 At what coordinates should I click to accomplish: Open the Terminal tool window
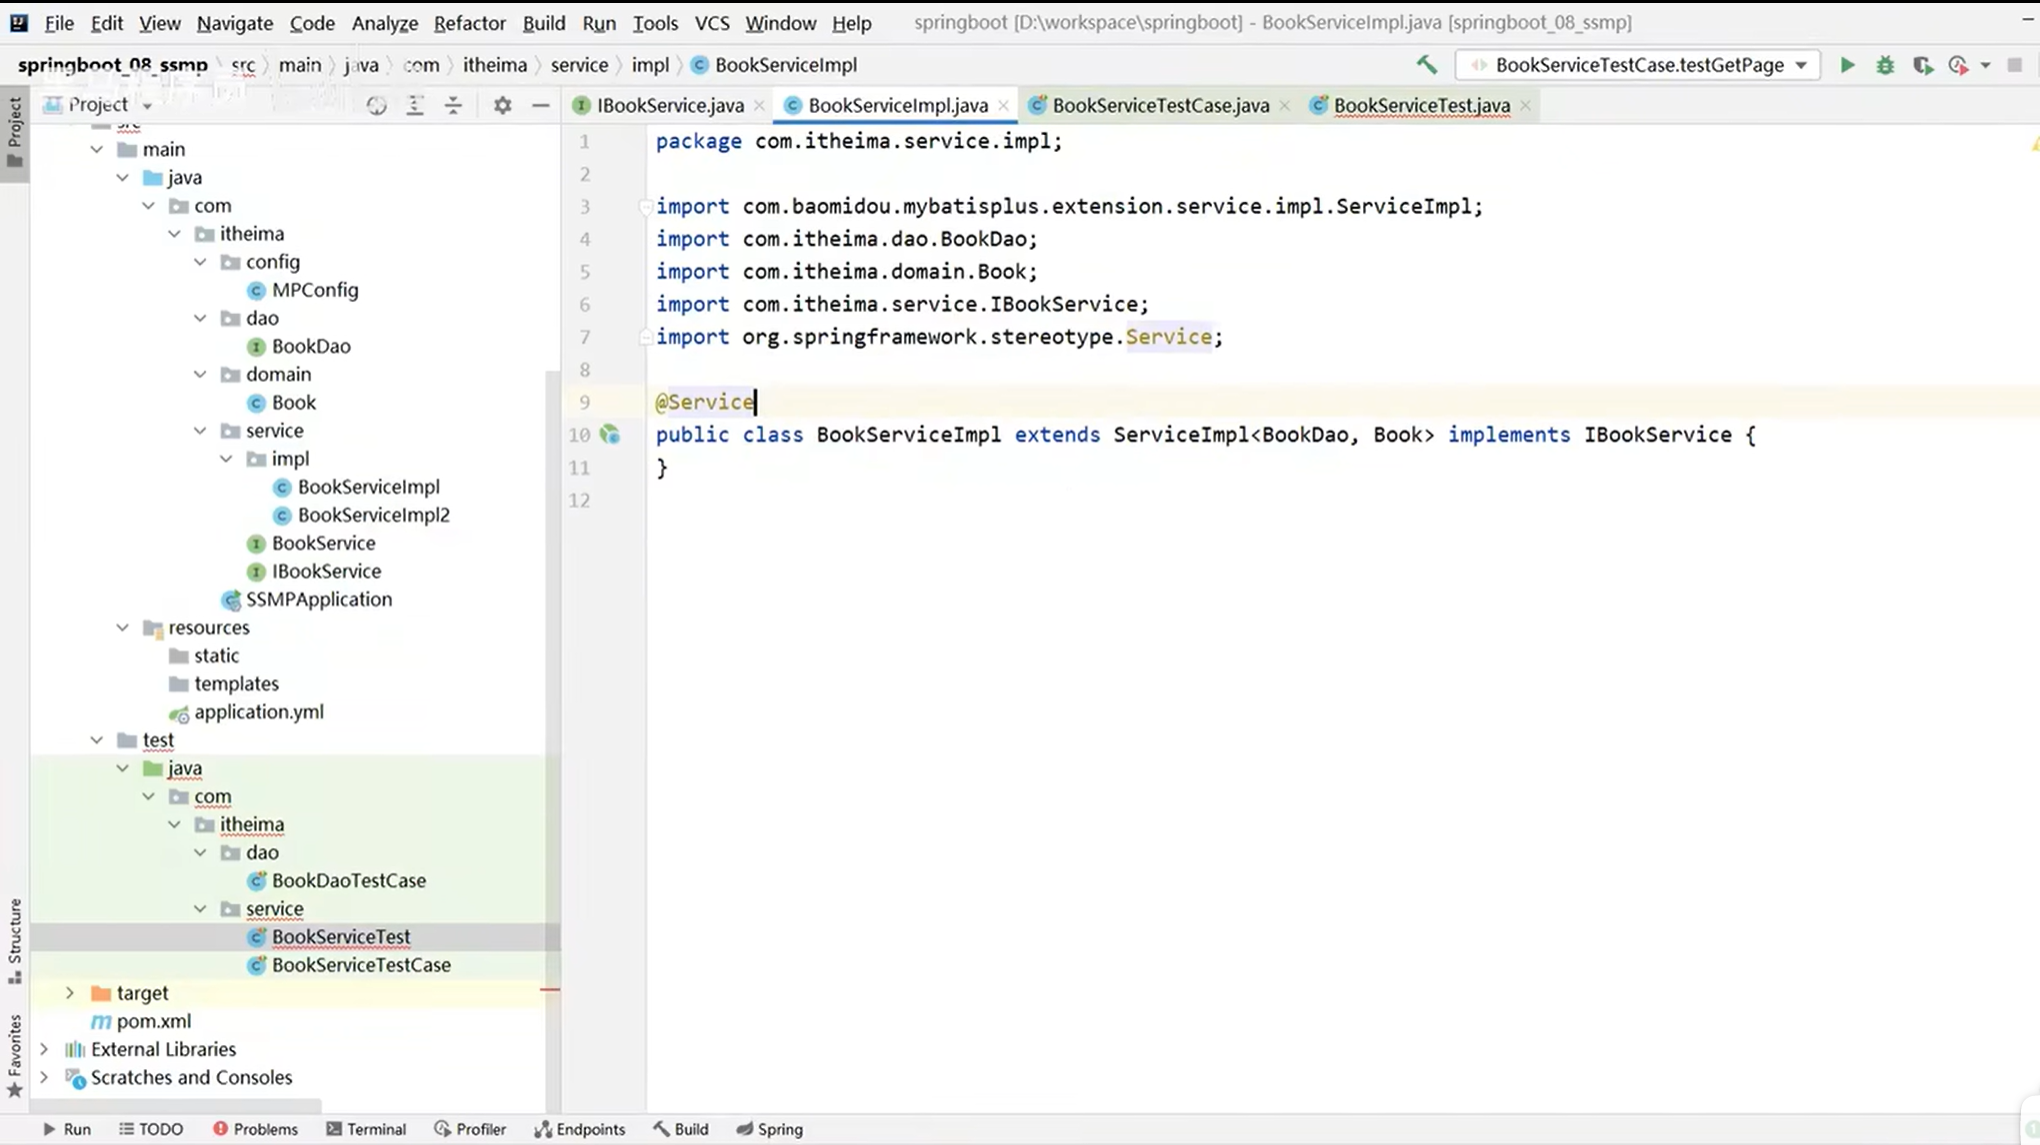[366, 1129]
